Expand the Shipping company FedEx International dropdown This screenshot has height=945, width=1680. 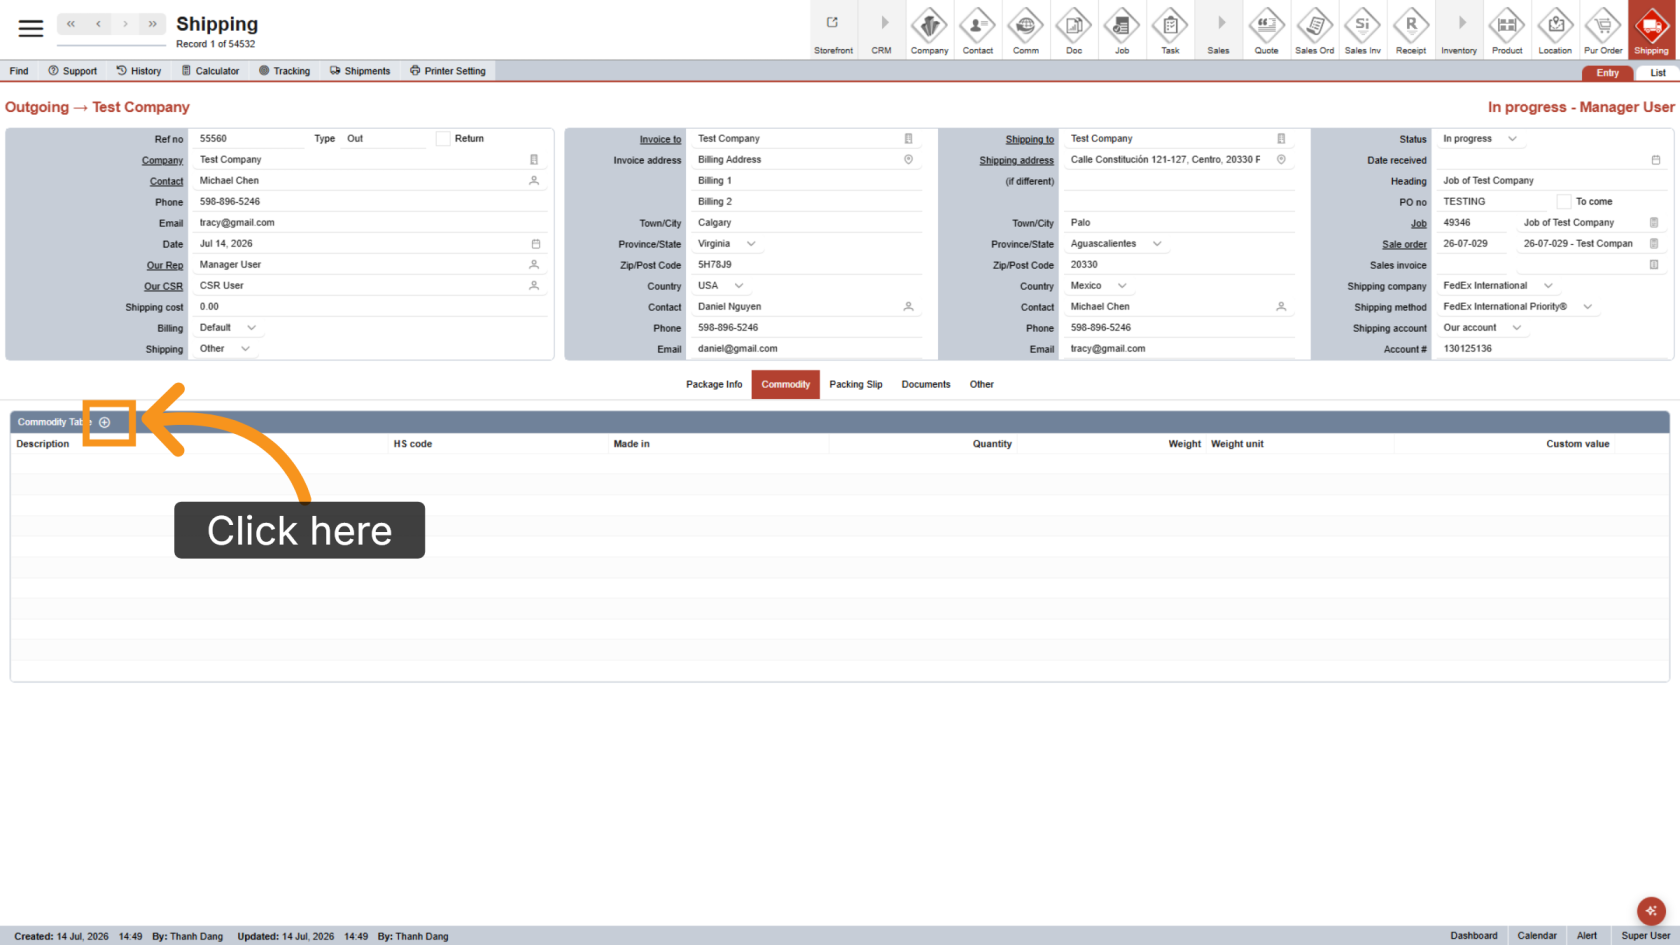[1497, 286]
